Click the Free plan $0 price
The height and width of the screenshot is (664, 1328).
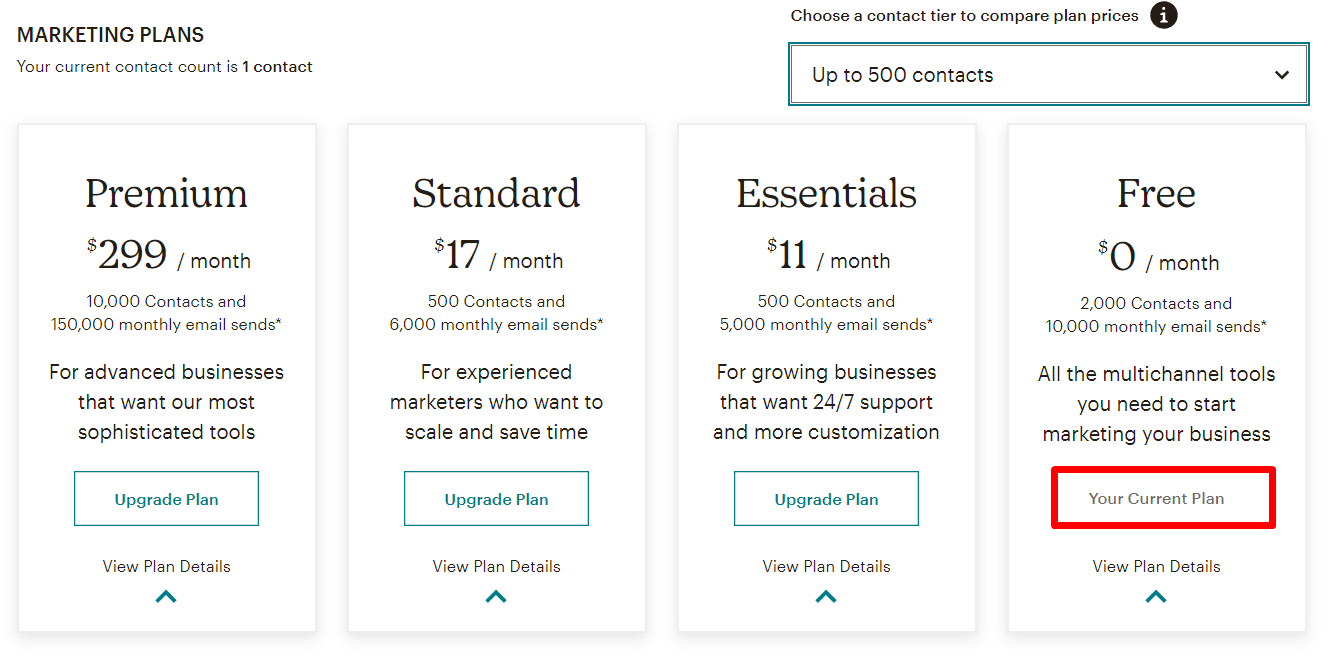click(1117, 257)
